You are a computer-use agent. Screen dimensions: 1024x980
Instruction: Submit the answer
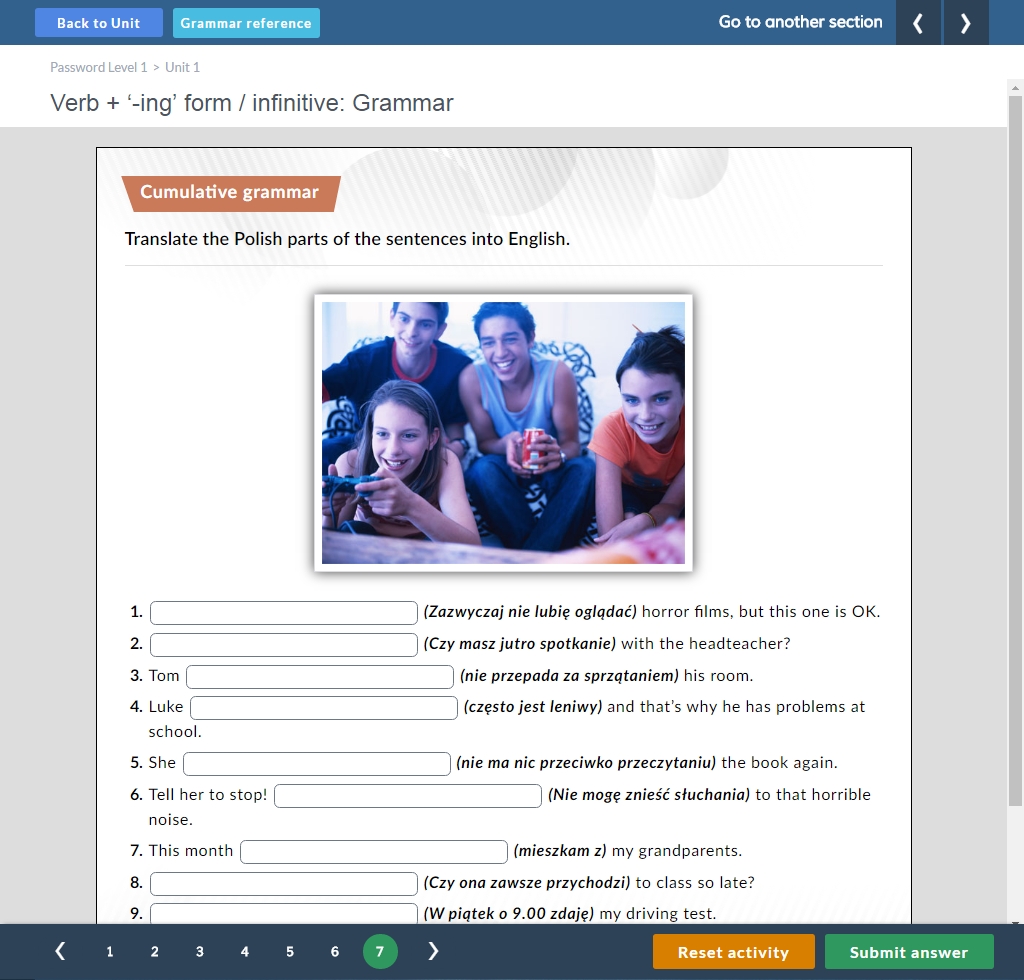pyautogui.click(x=909, y=952)
